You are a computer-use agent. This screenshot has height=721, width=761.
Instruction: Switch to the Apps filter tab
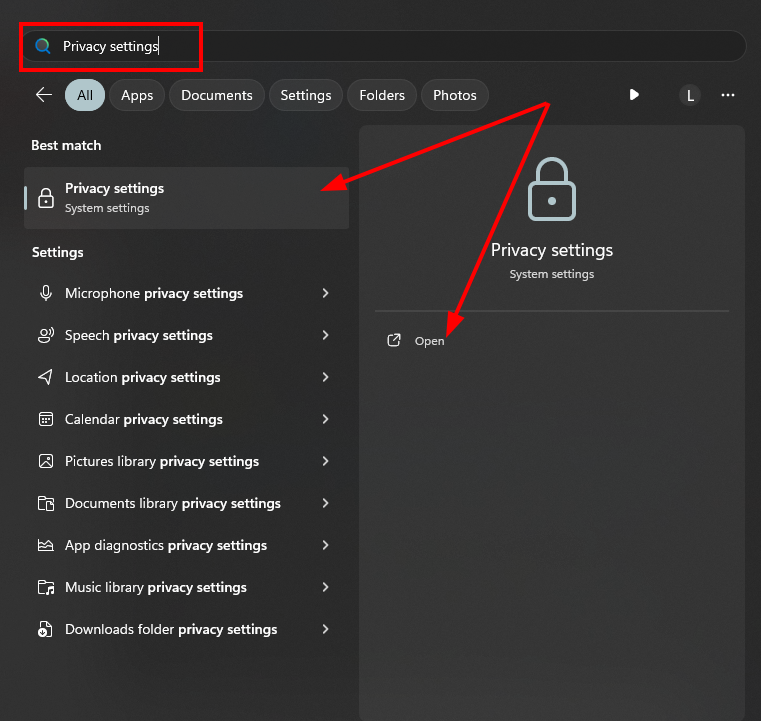pyautogui.click(x=137, y=95)
